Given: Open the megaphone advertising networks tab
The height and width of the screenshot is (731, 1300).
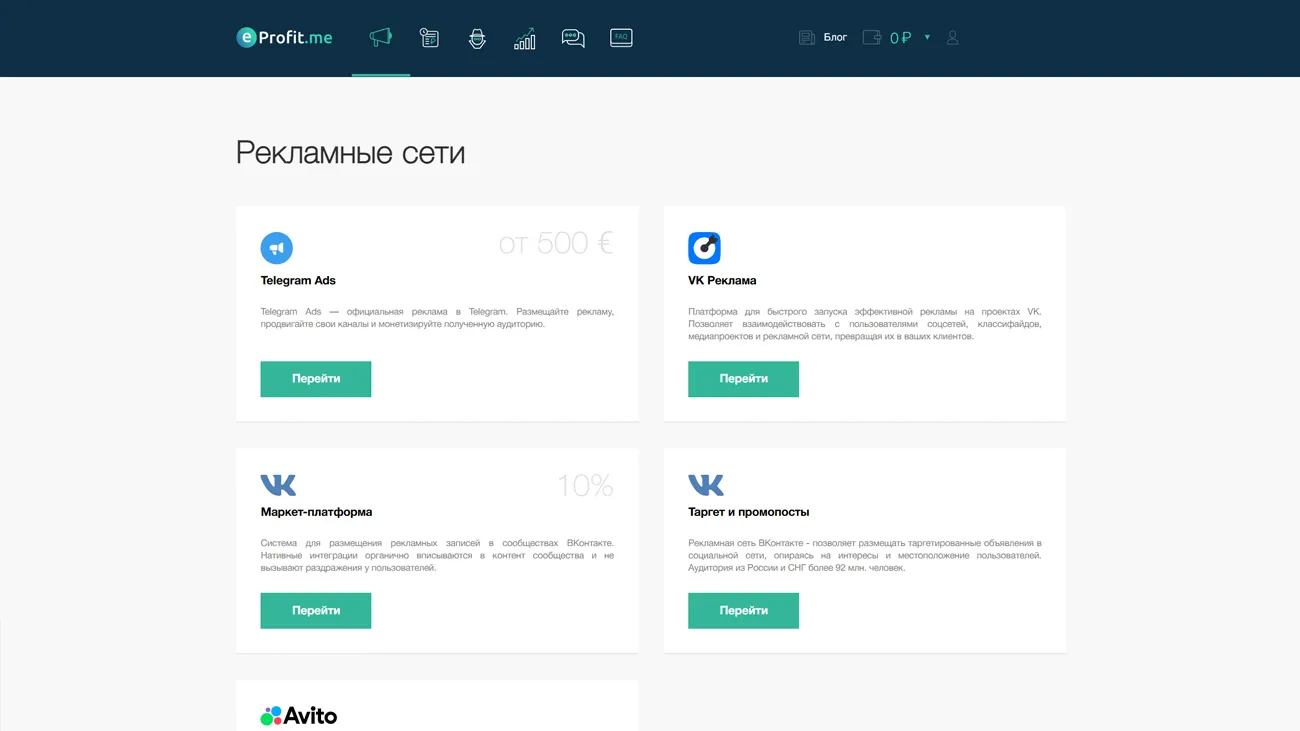Looking at the screenshot, I should pyautogui.click(x=381, y=38).
